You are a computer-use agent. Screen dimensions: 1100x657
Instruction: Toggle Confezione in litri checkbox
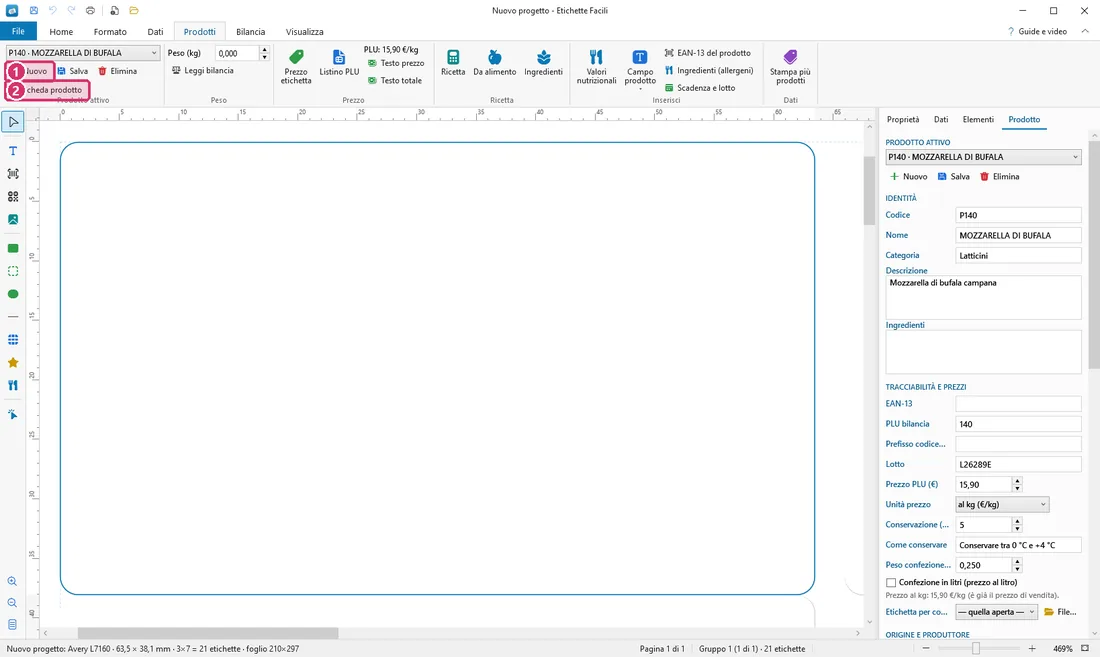click(x=891, y=583)
